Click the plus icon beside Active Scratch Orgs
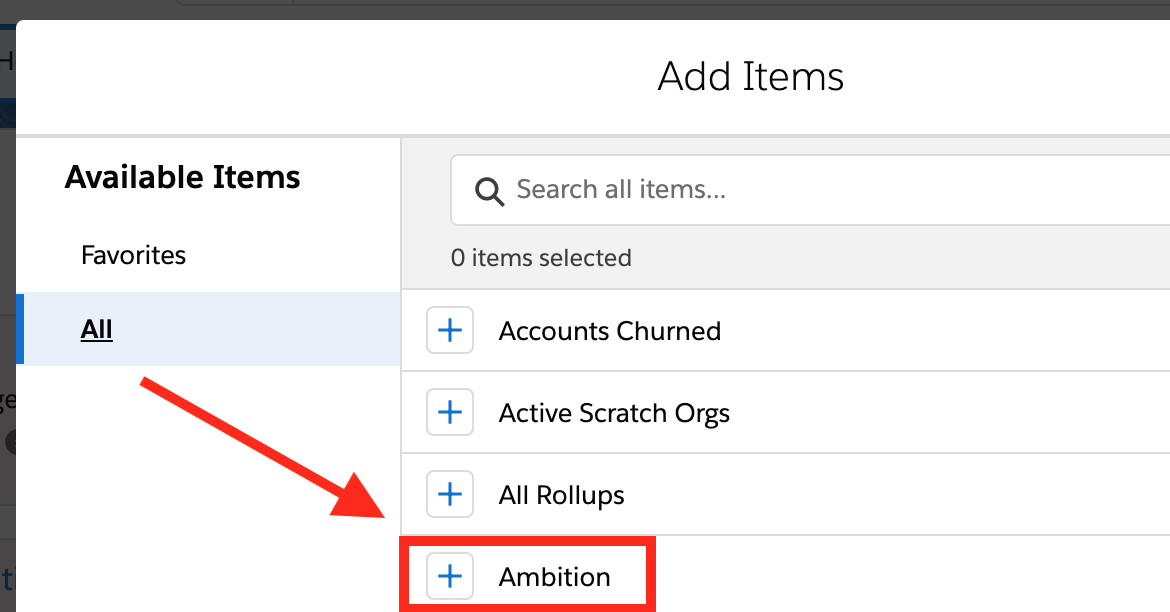 tap(450, 413)
